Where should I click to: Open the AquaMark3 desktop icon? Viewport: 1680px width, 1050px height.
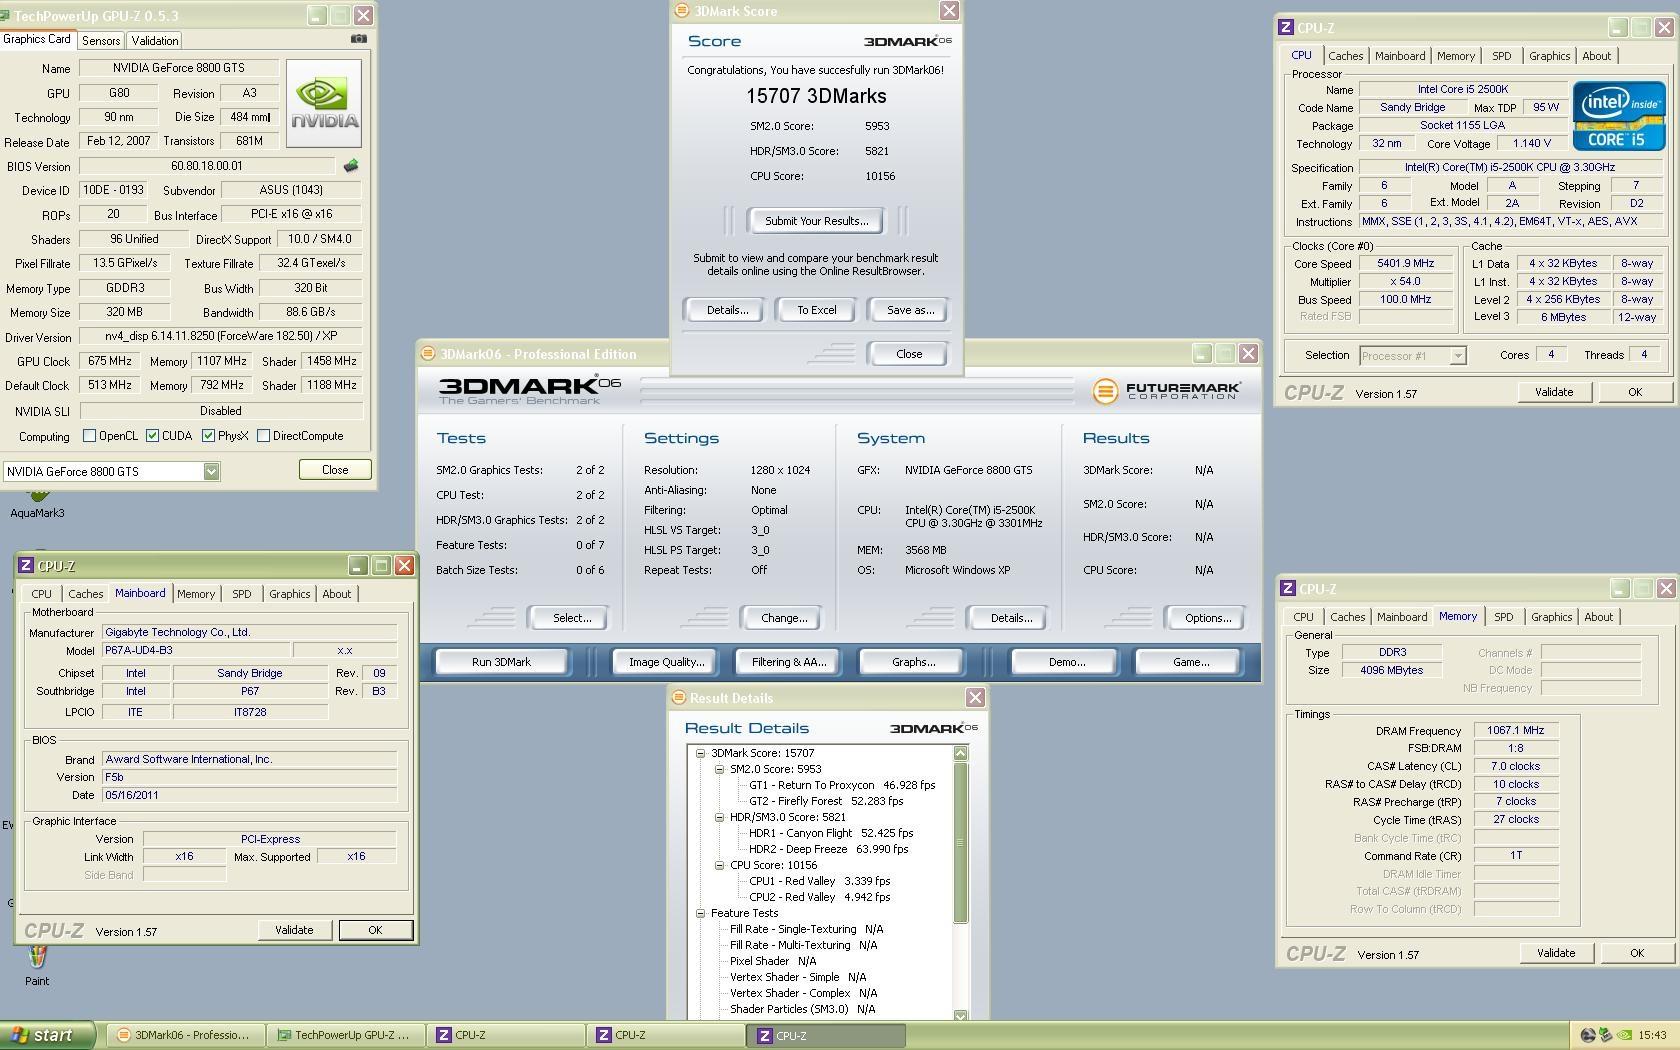[x=37, y=503]
